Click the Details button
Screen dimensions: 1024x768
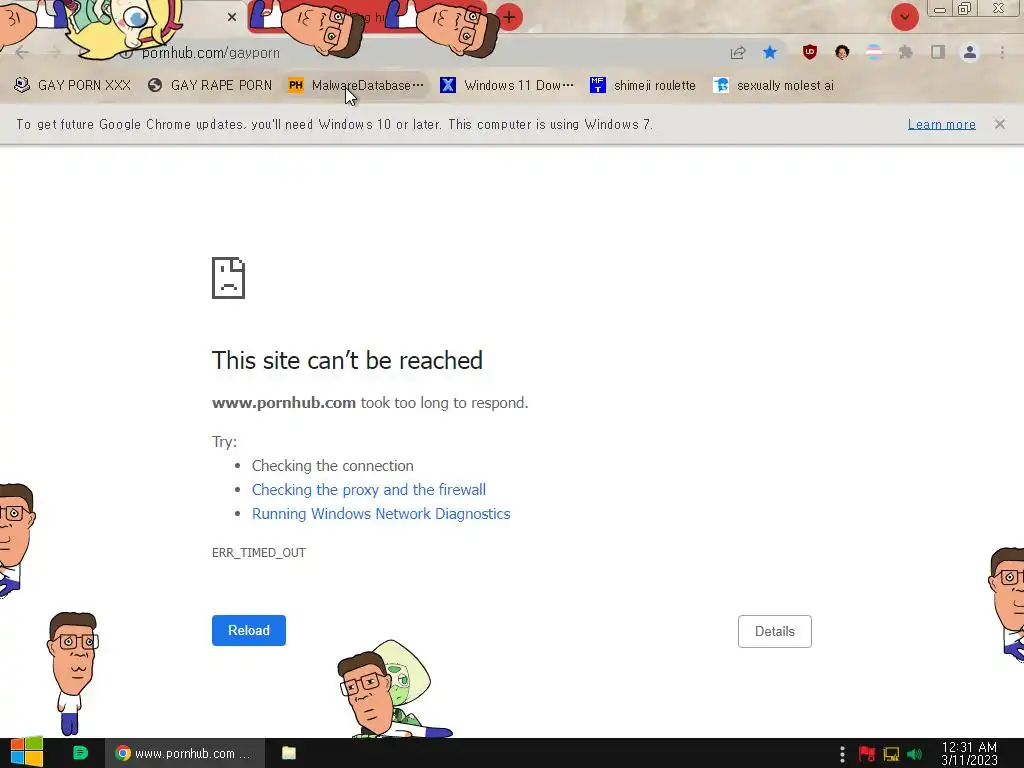click(x=775, y=632)
